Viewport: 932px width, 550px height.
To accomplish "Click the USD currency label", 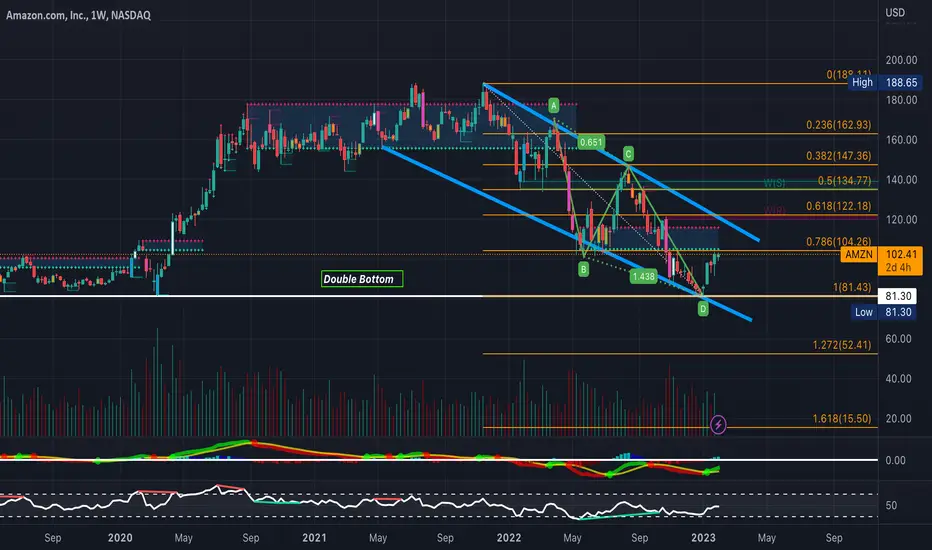I will pos(895,12).
